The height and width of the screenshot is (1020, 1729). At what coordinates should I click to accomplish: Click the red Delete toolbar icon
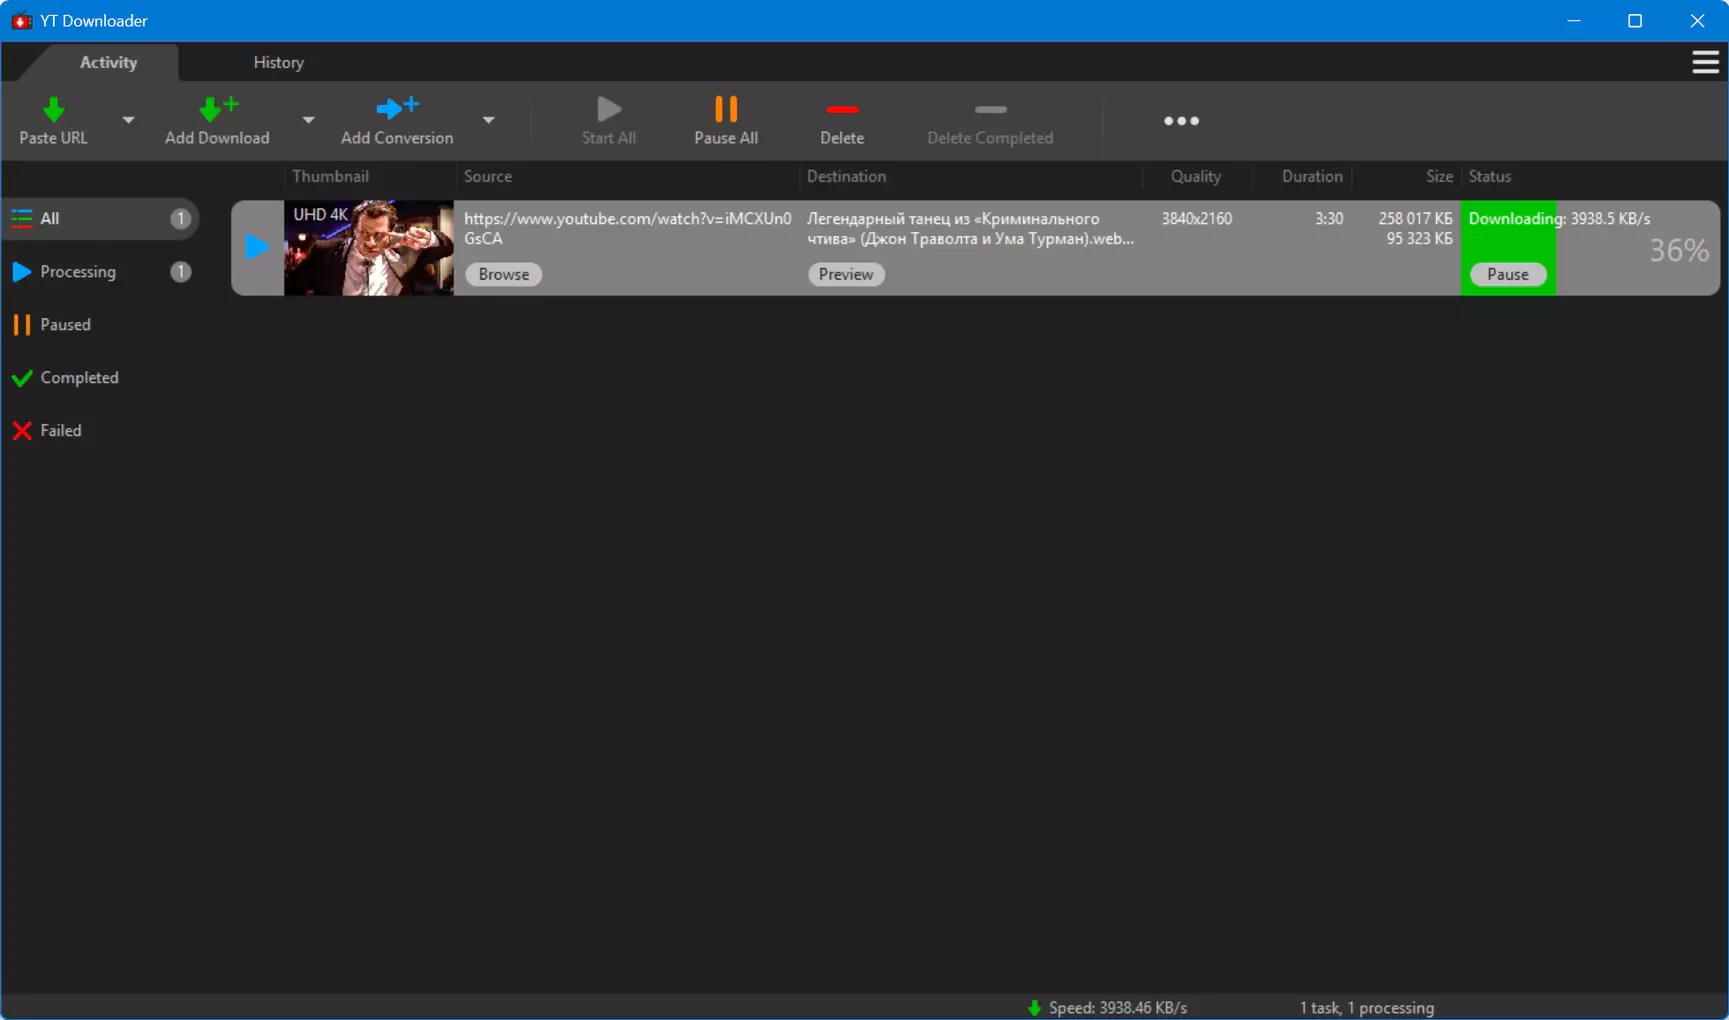click(x=842, y=109)
